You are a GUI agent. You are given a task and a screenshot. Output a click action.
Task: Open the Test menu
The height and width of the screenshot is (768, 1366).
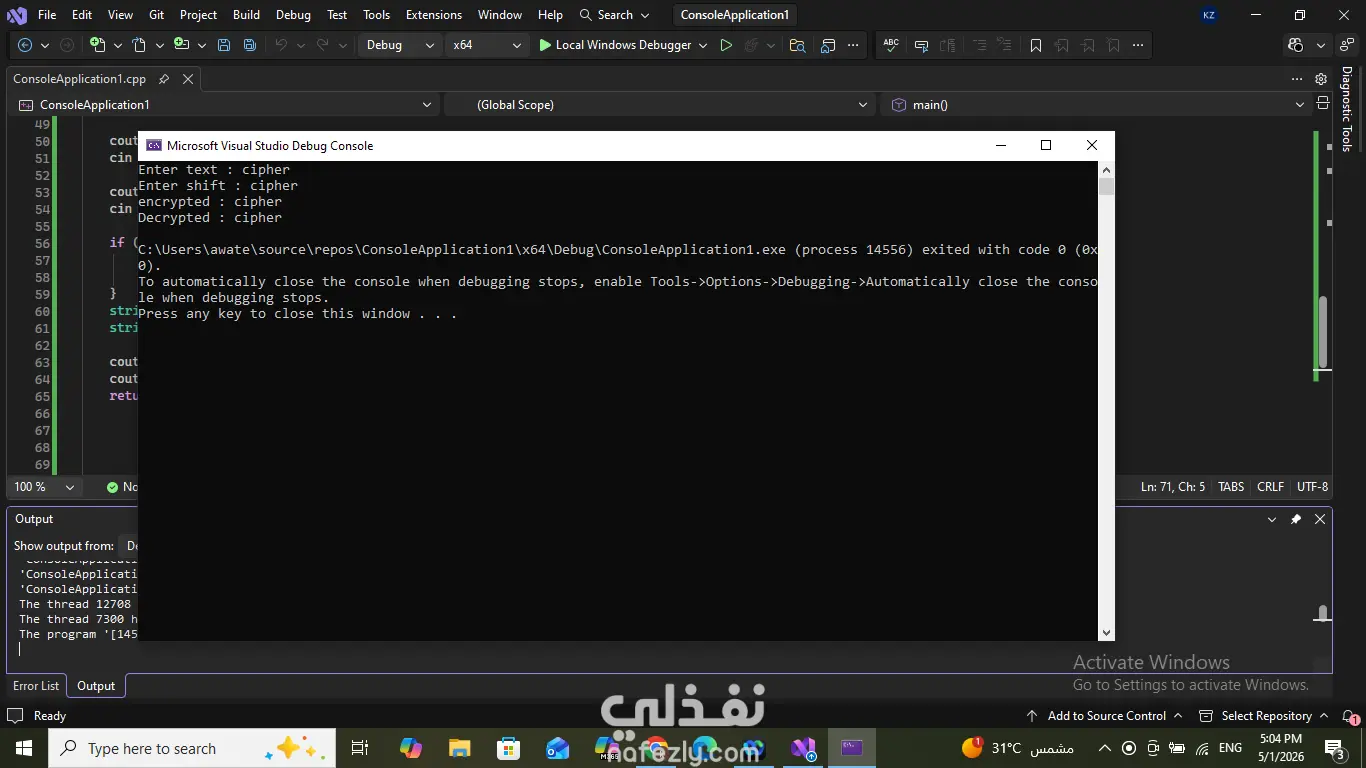pyautogui.click(x=337, y=15)
